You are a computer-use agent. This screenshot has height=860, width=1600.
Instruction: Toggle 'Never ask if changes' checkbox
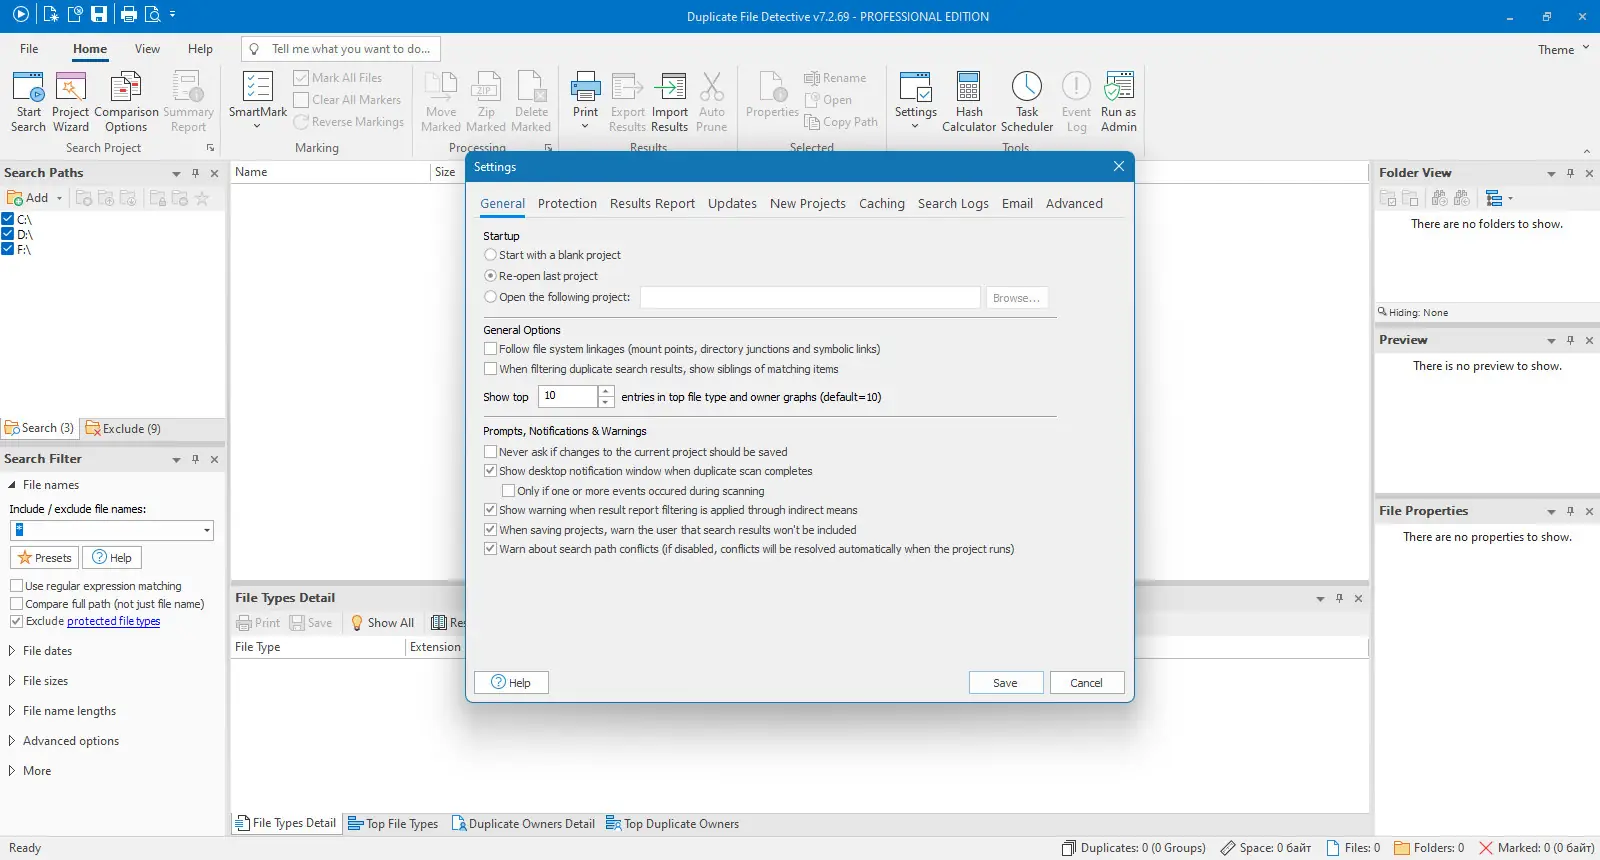(x=490, y=452)
